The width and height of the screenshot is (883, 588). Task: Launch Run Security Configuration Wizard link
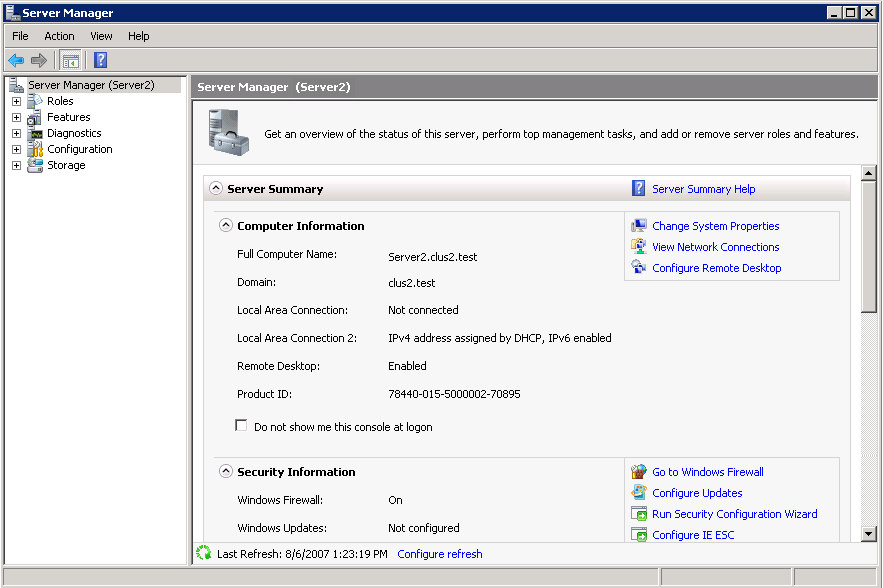(735, 514)
